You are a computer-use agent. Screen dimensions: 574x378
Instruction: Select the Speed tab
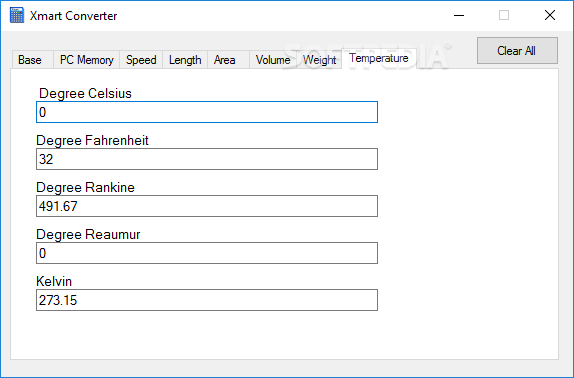coord(141,60)
